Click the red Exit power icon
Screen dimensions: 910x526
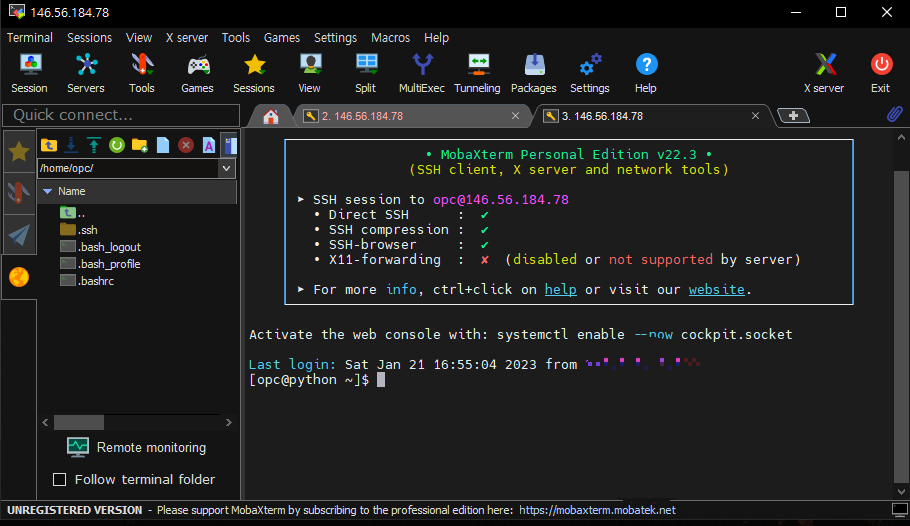pos(881,74)
